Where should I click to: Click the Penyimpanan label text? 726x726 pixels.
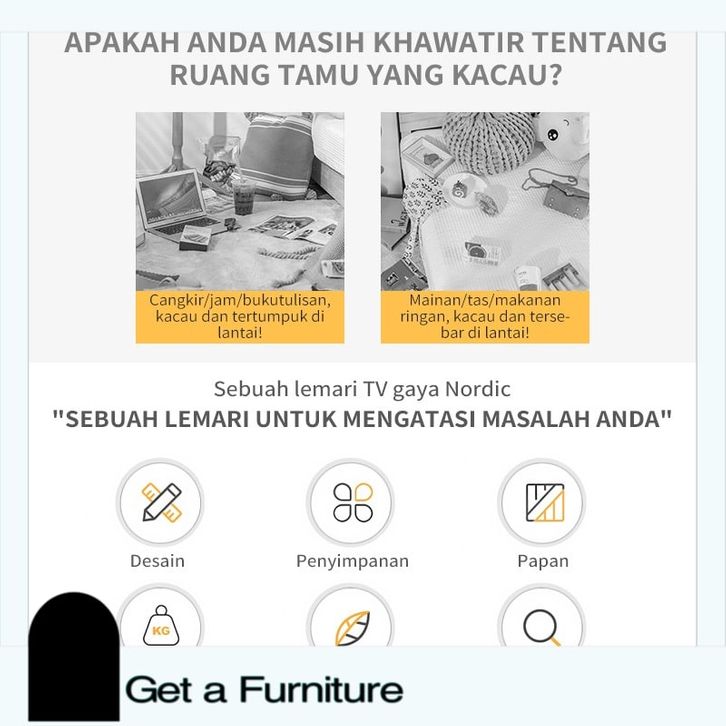tap(352, 561)
